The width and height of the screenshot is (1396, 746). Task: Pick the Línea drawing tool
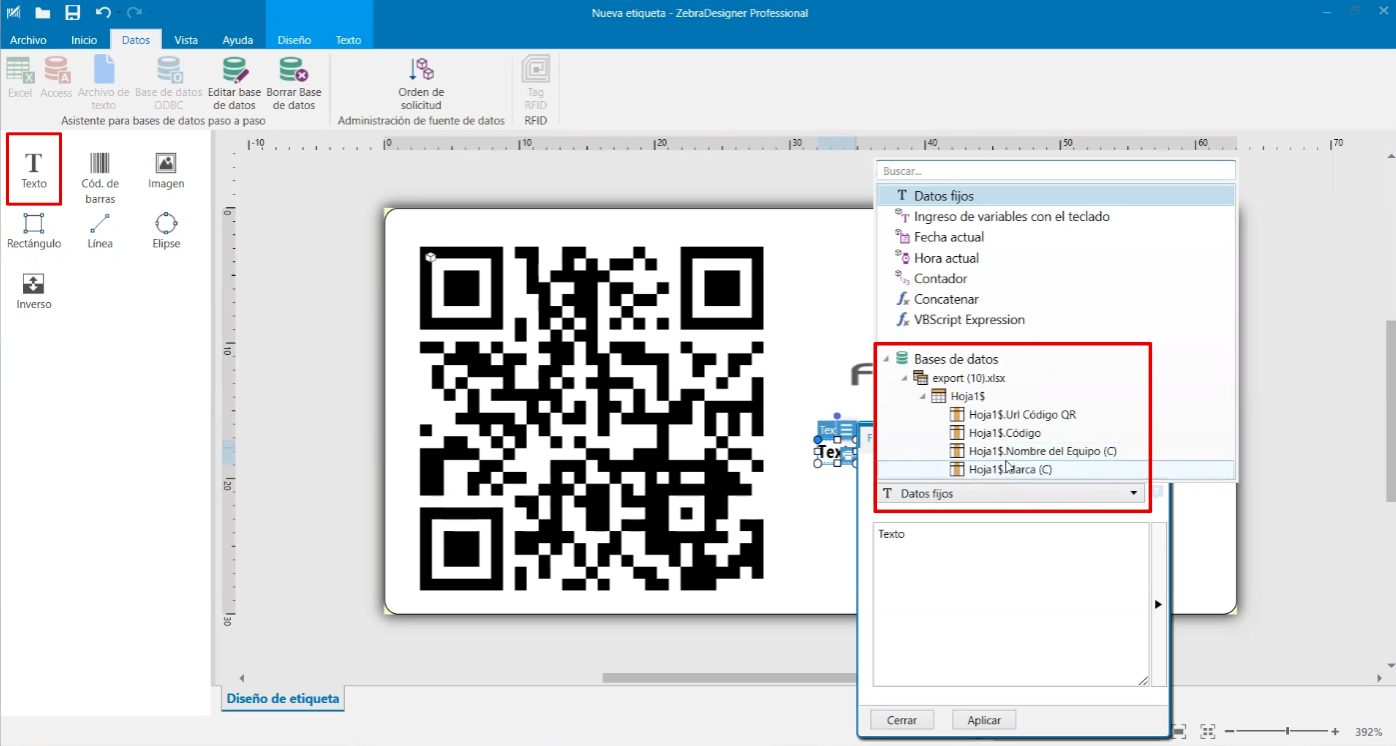click(100, 231)
